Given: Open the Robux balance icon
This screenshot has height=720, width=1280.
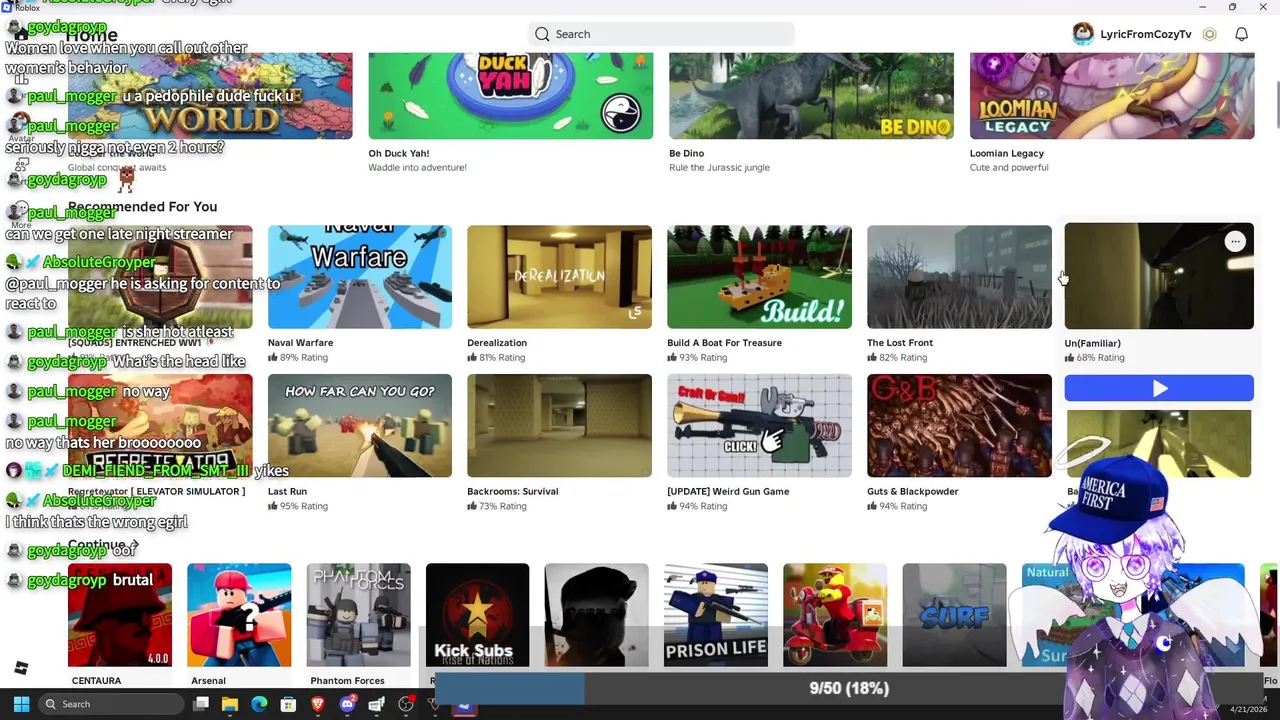Looking at the screenshot, I should coord(1209,34).
